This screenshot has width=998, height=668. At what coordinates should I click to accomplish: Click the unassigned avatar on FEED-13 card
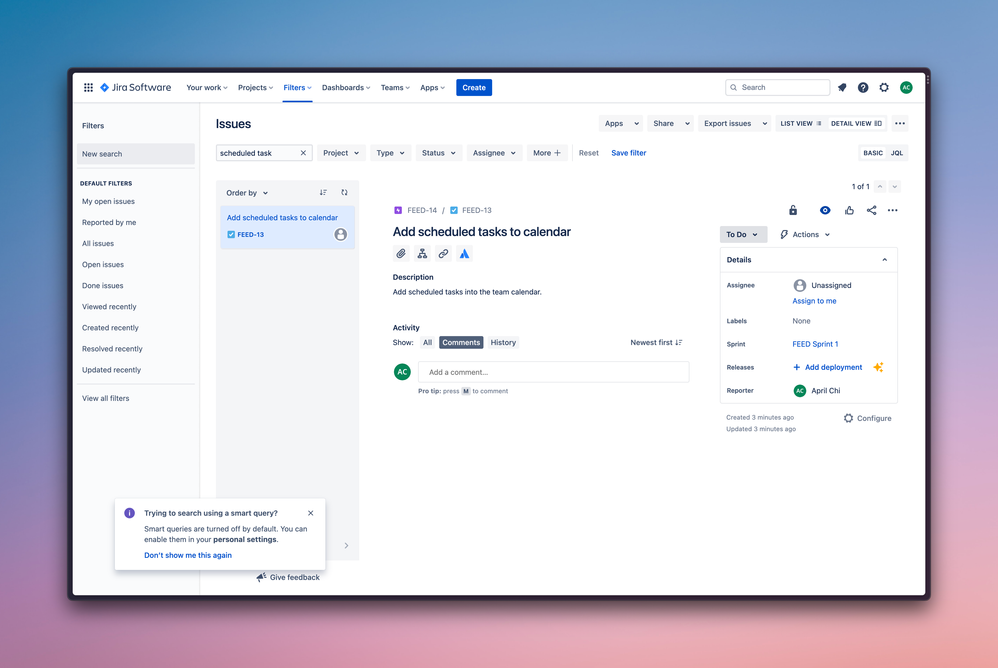coord(341,235)
